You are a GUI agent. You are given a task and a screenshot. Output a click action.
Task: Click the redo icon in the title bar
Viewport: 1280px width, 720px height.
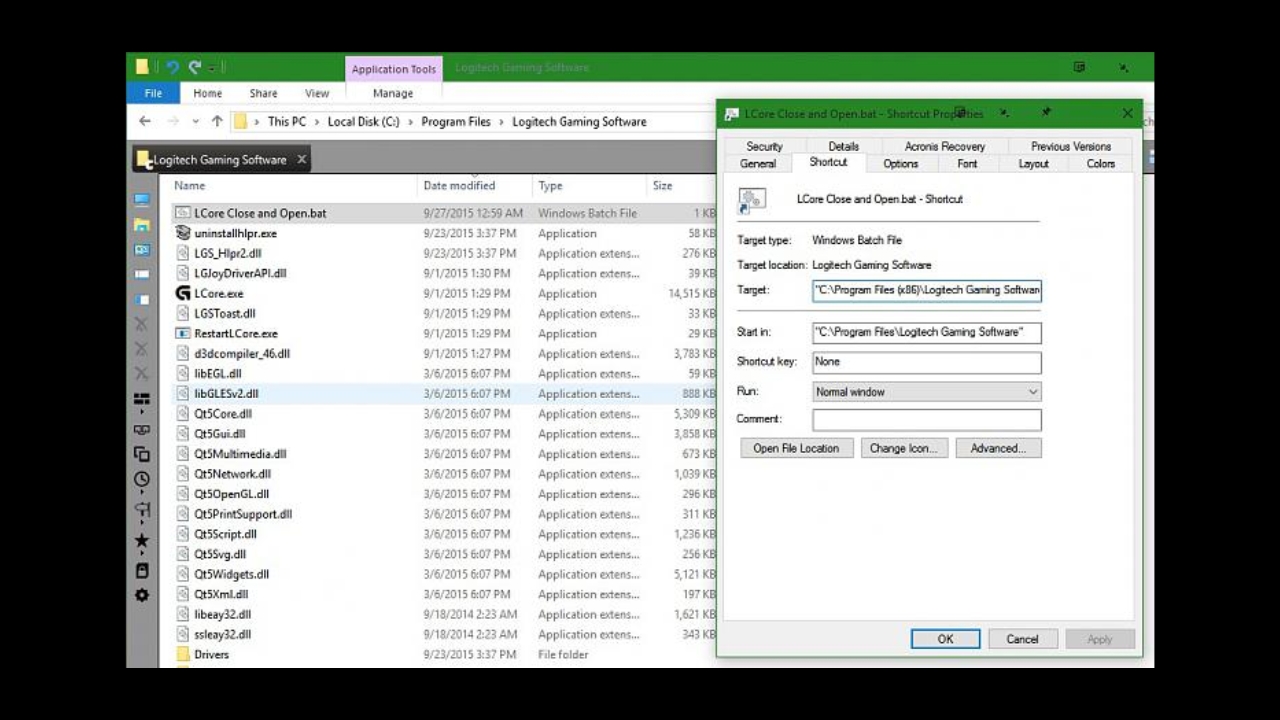(195, 67)
